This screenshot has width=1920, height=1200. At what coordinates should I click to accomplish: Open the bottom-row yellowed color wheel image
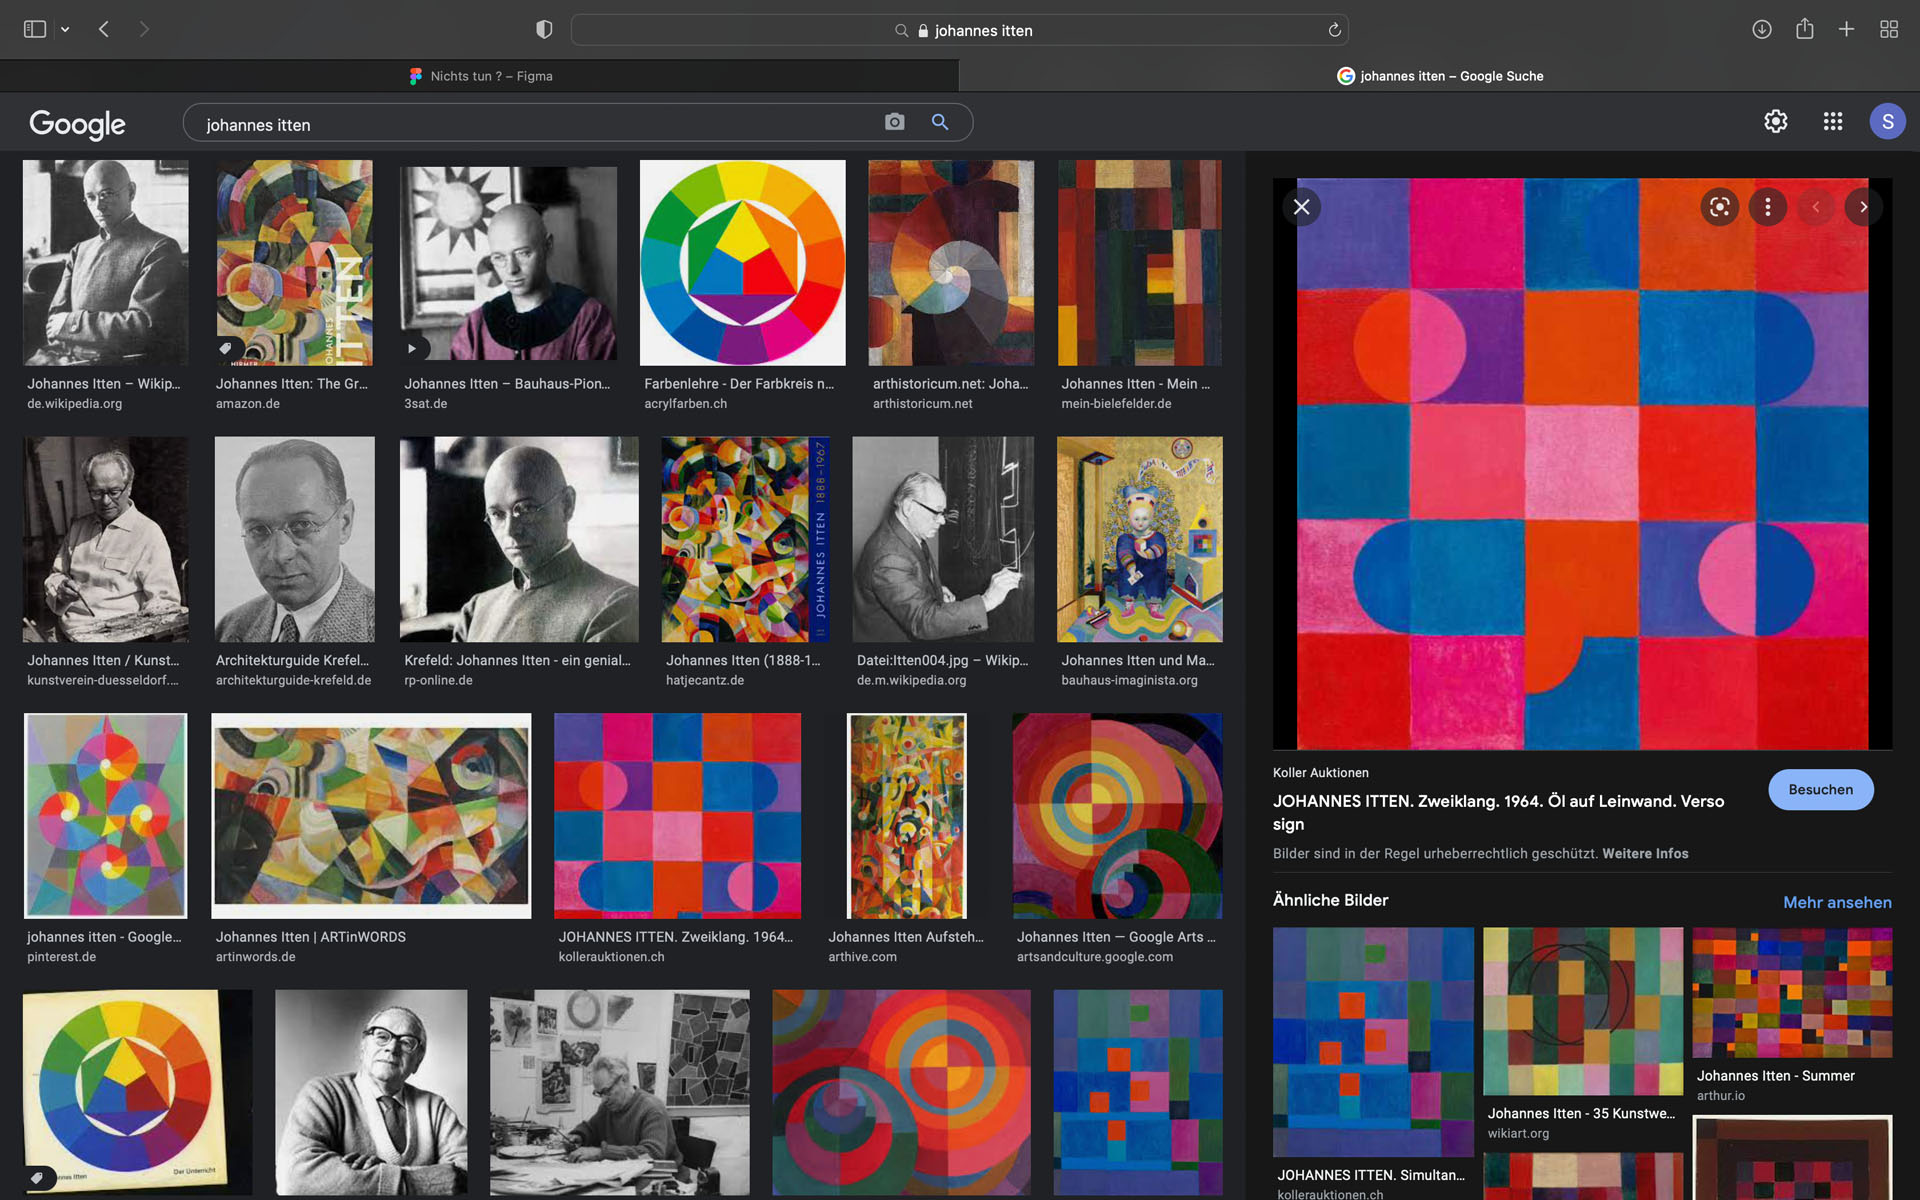[x=137, y=1093]
